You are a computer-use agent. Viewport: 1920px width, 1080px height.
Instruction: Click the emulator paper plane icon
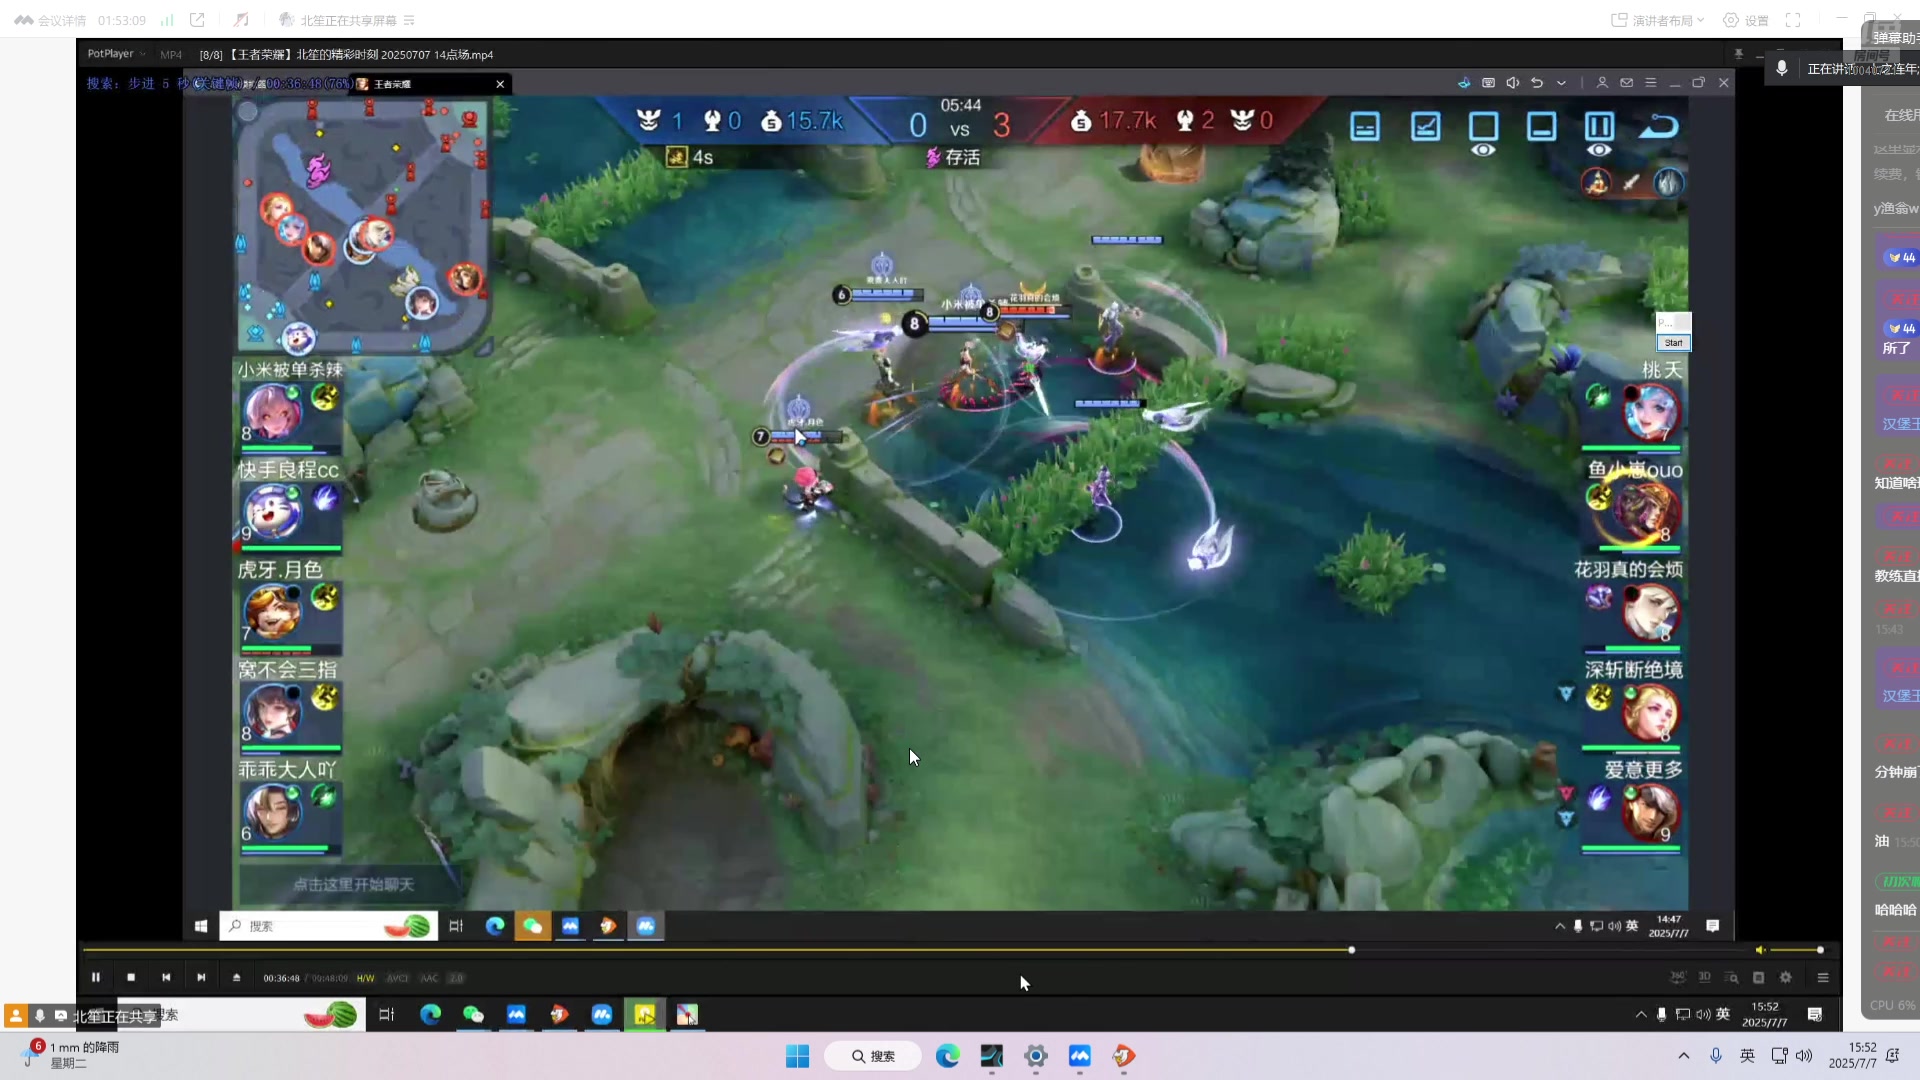click(1464, 83)
